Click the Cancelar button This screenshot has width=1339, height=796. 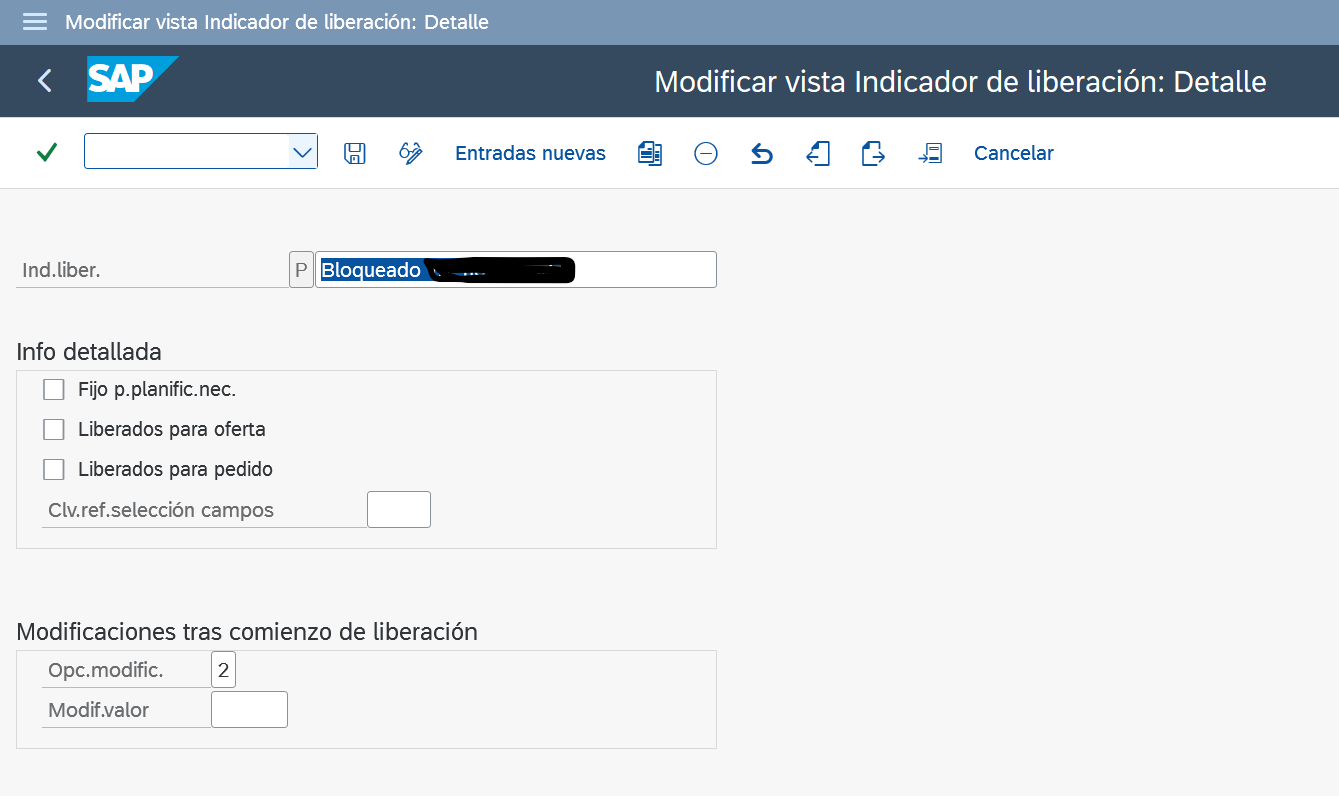pos(1013,153)
